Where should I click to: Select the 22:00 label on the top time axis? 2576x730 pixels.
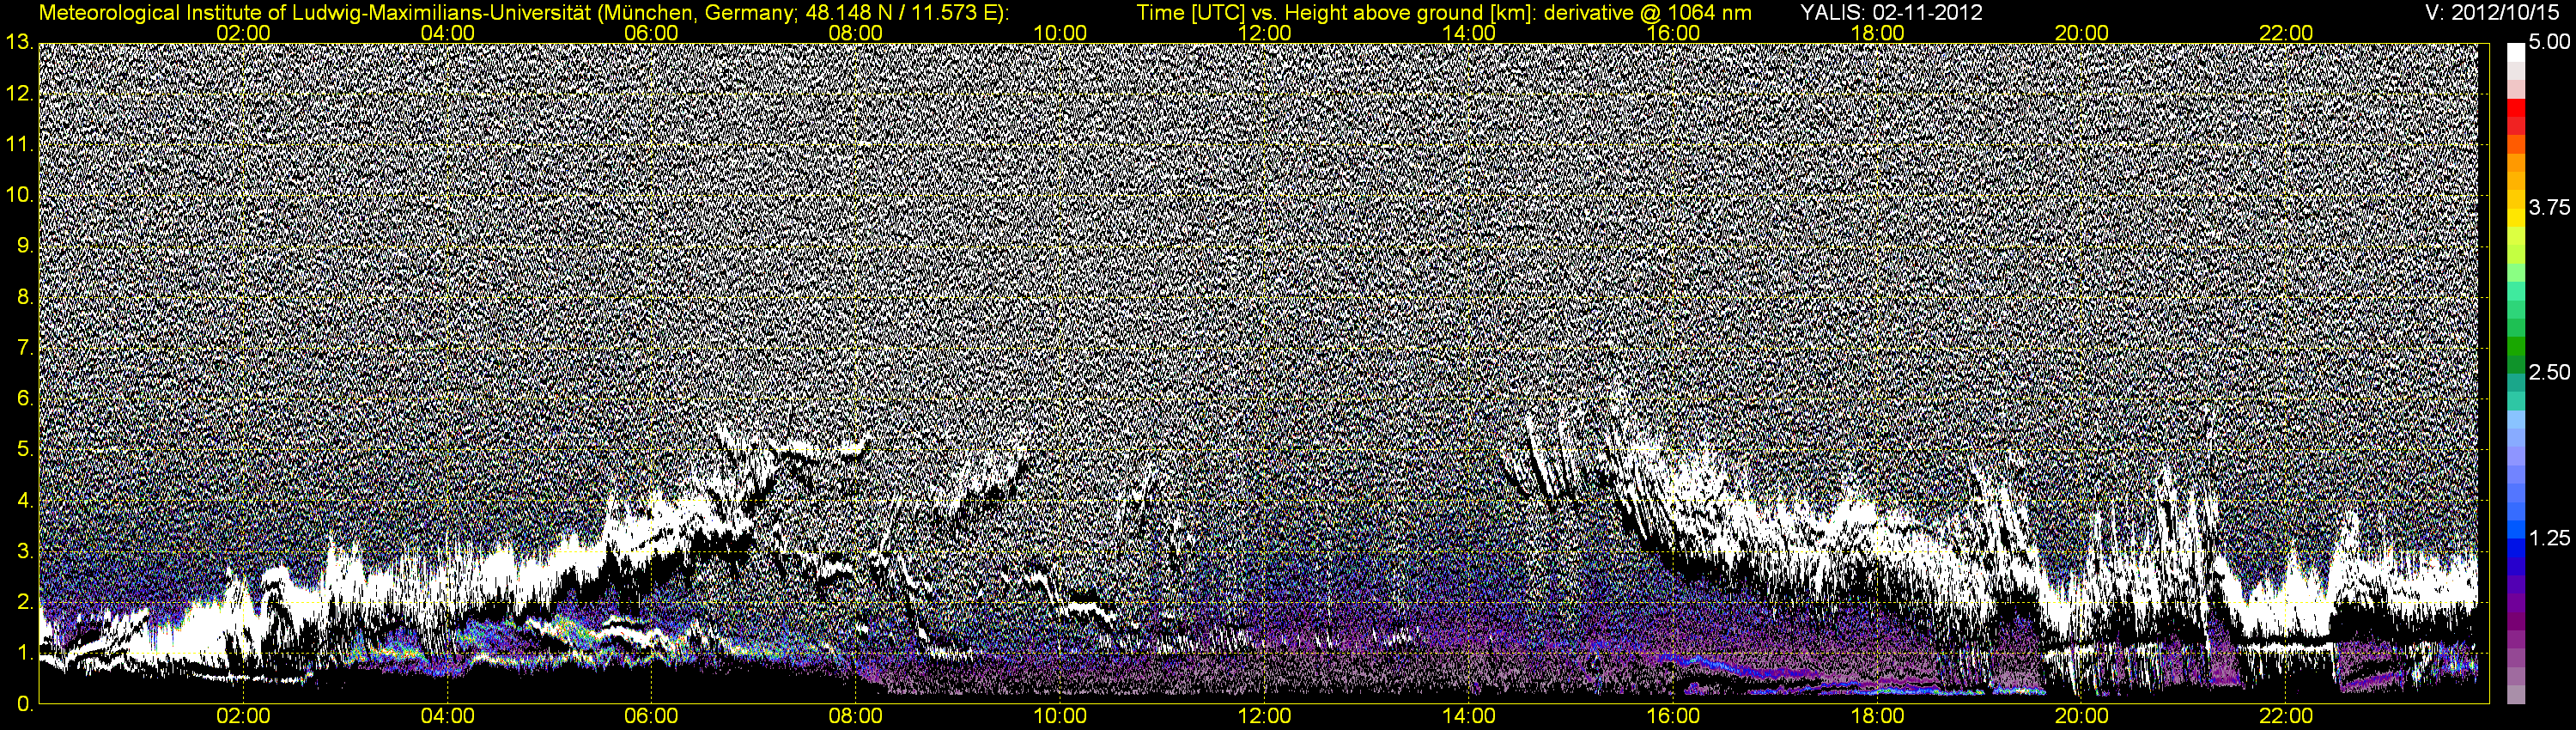(x=2287, y=33)
